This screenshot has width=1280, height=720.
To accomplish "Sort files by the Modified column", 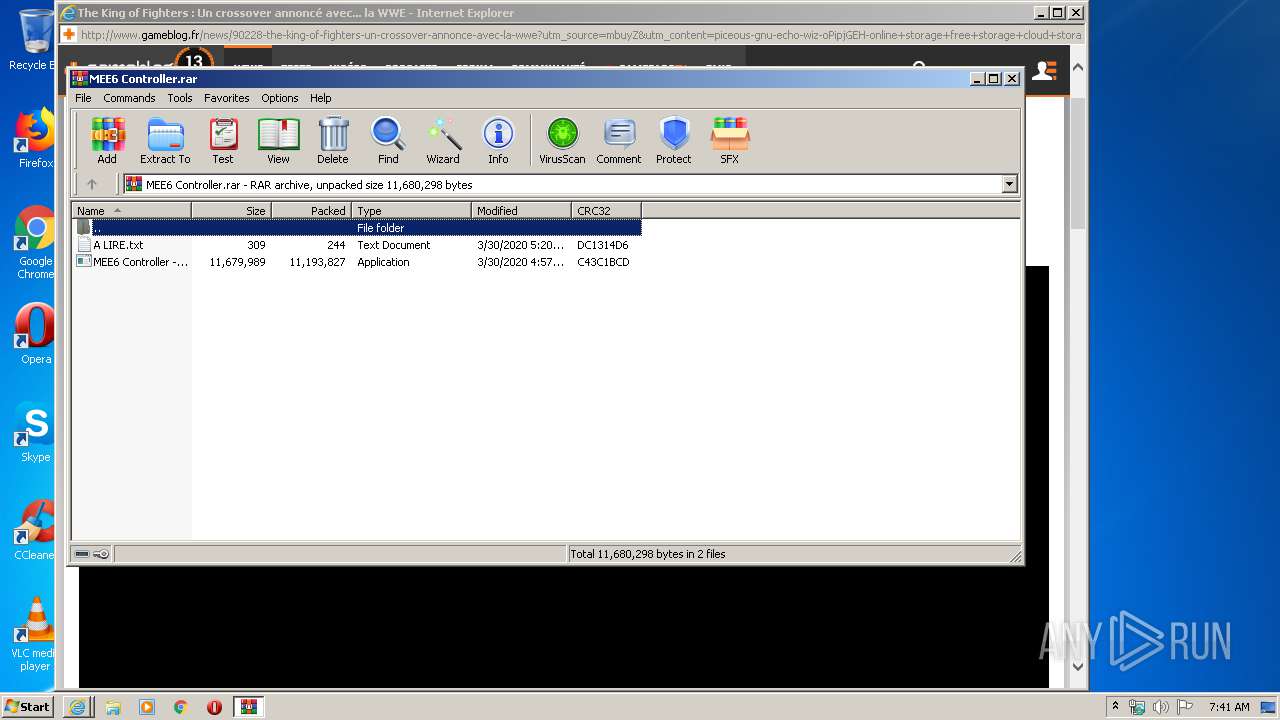I will tap(521, 211).
